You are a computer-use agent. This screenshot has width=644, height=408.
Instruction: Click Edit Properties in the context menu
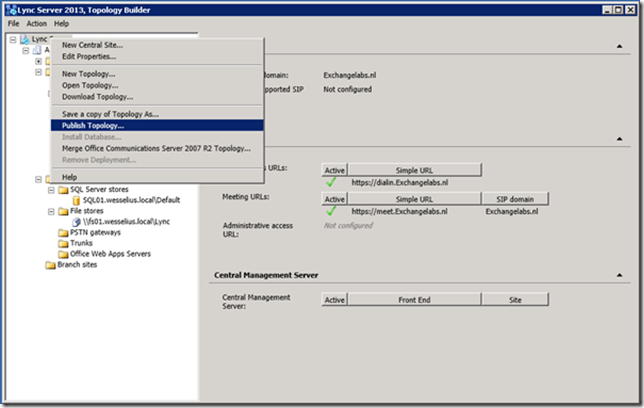click(x=89, y=56)
